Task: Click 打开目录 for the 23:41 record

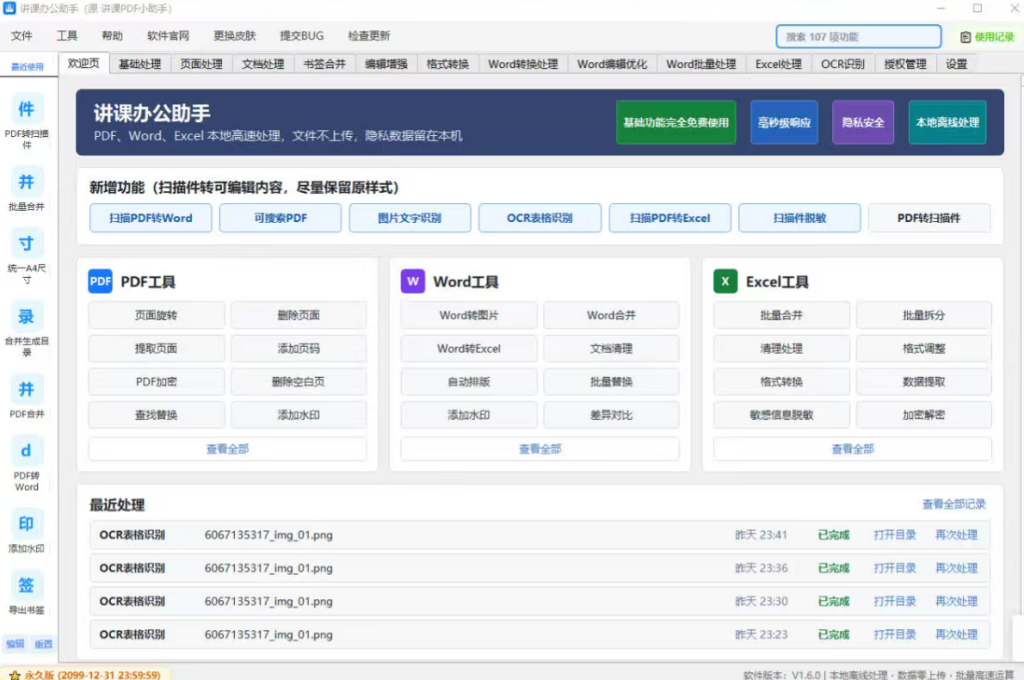Action: point(895,535)
